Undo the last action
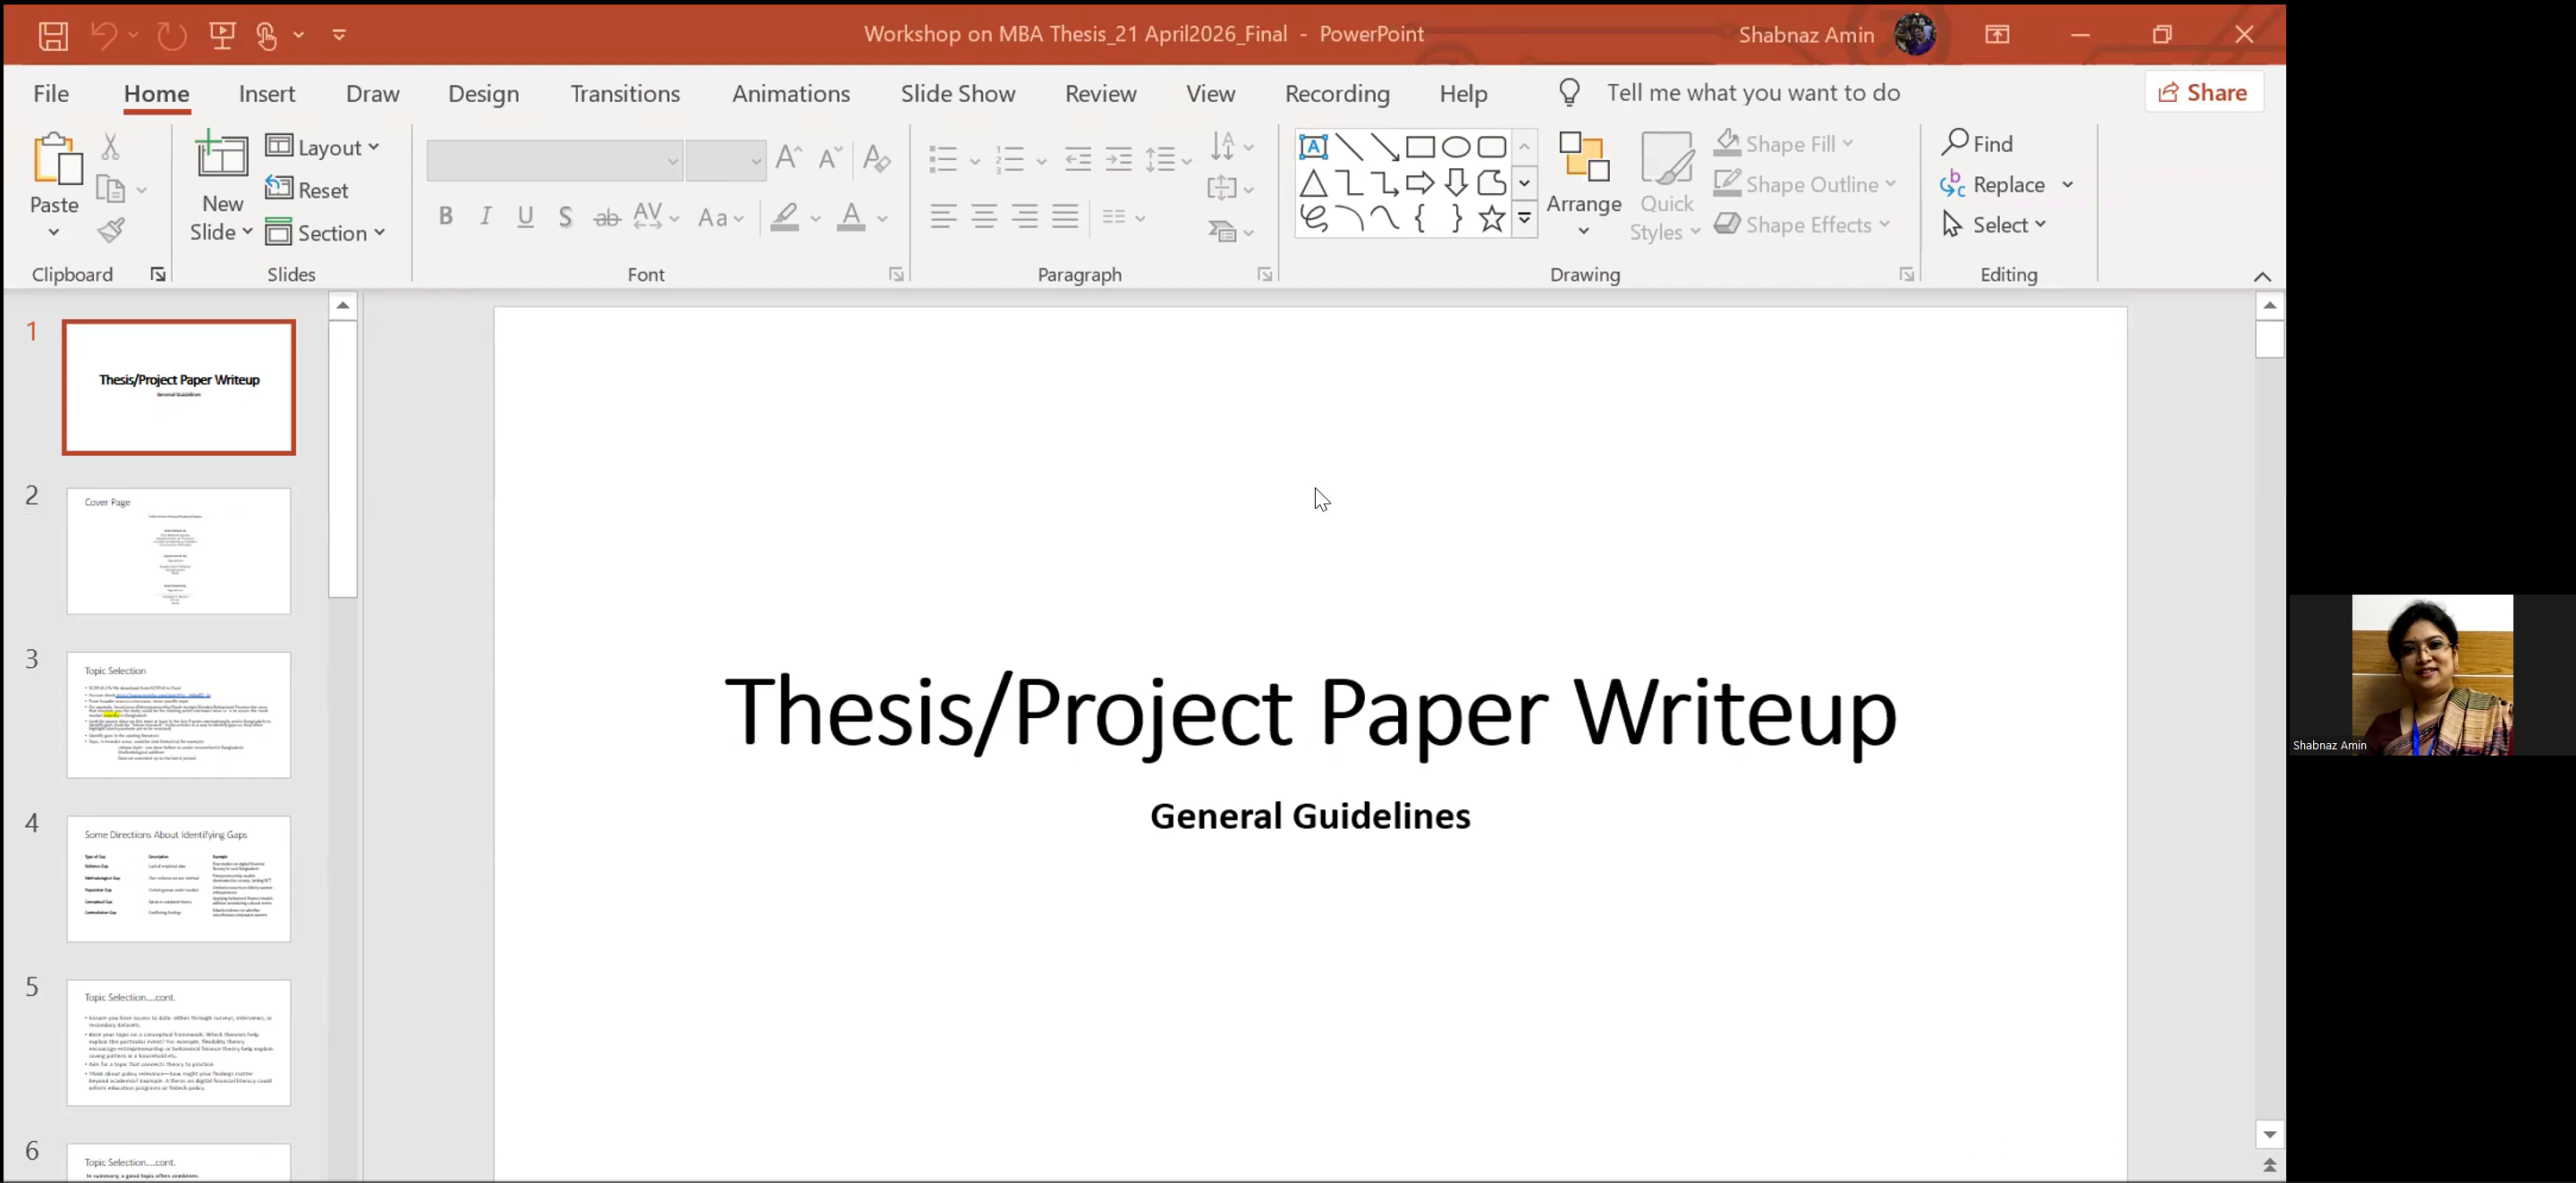This screenshot has height=1183, width=2576. point(104,35)
